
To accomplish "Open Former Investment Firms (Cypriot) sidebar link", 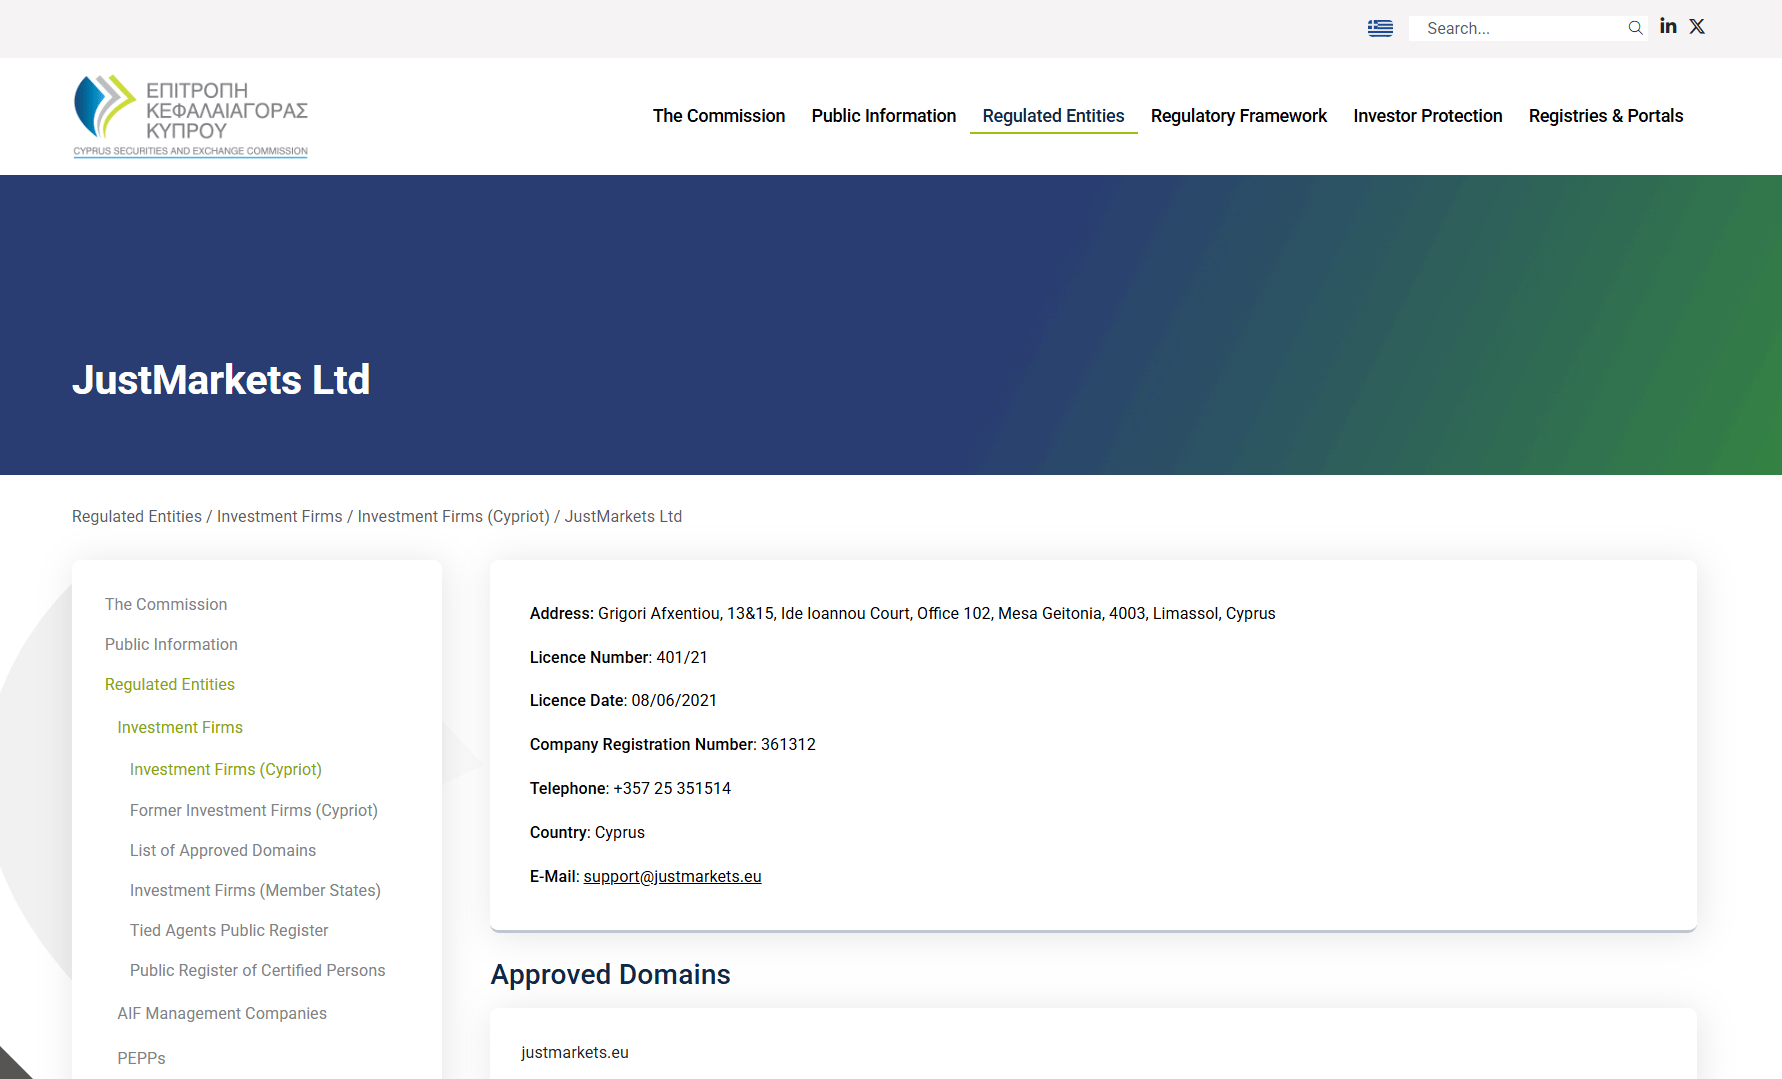I will (254, 810).
